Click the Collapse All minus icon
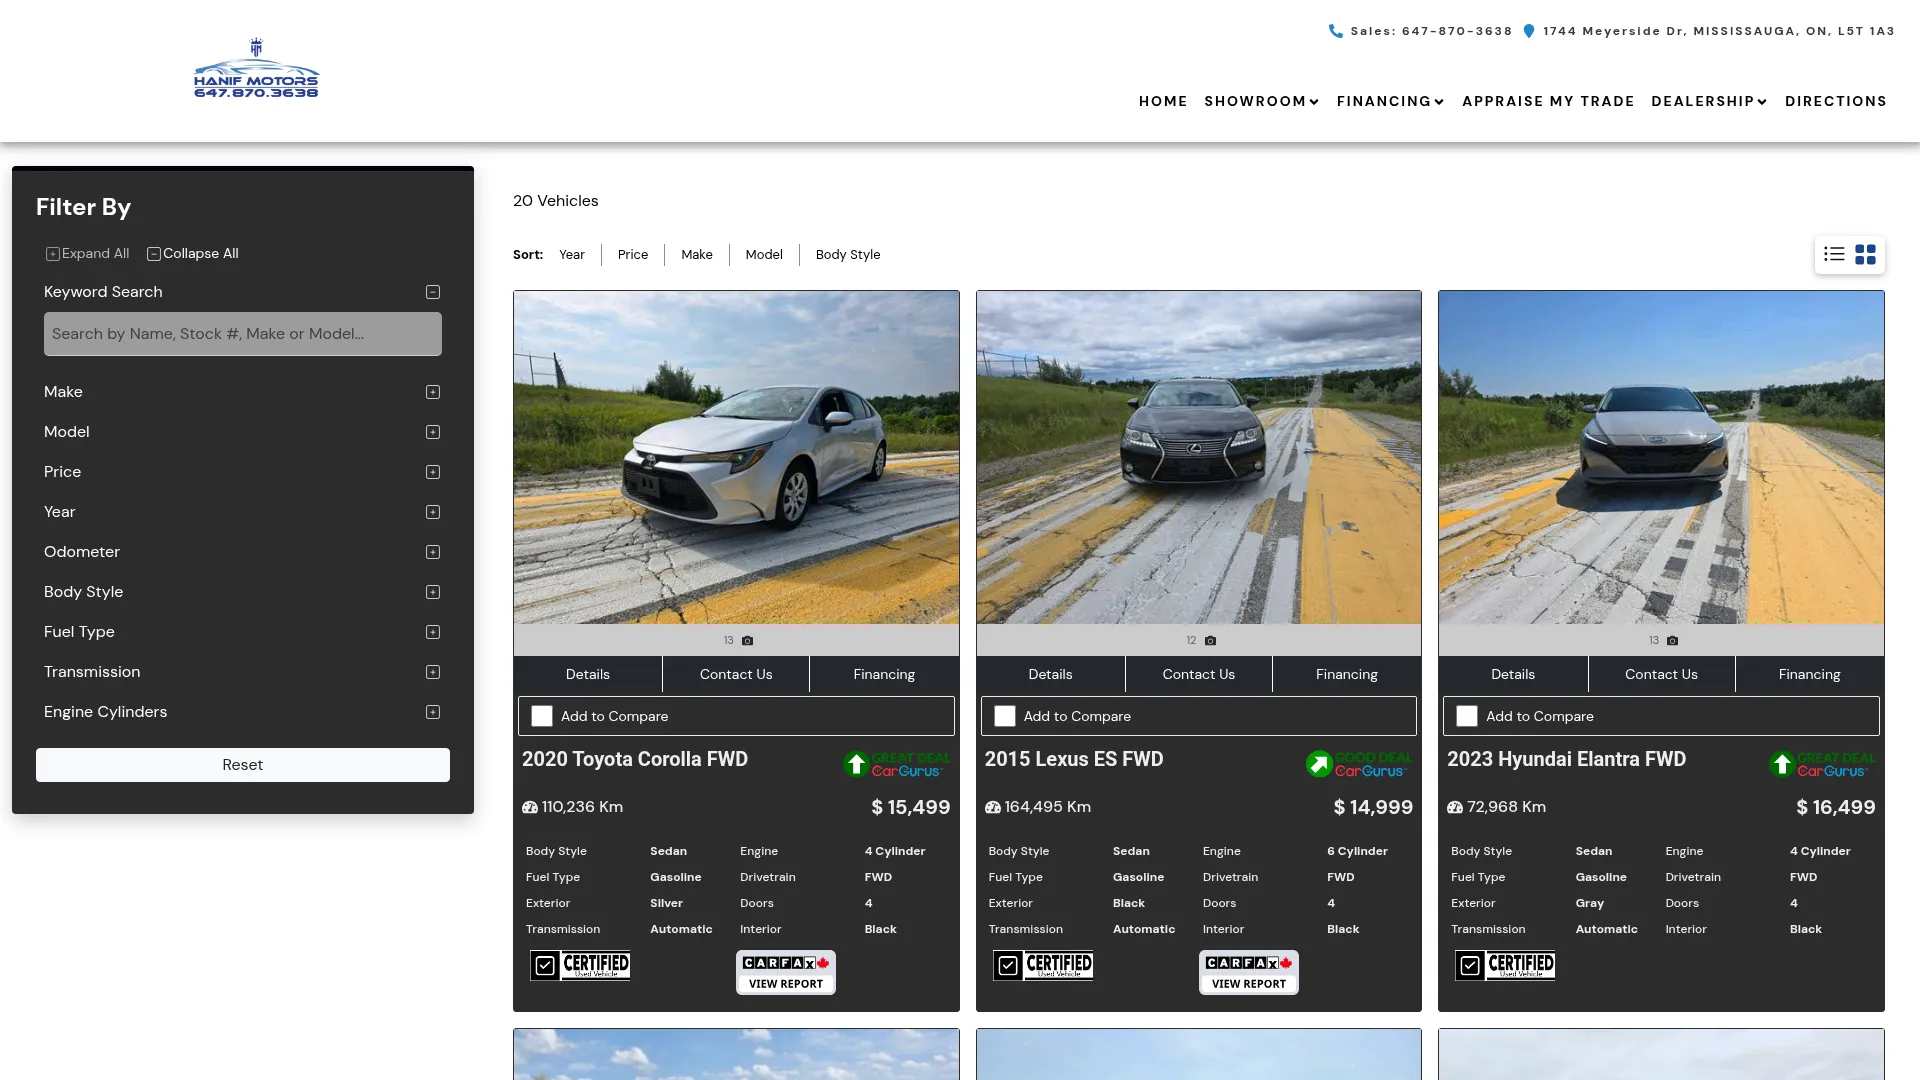The width and height of the screenshot is (1920, 1080). 154,254
